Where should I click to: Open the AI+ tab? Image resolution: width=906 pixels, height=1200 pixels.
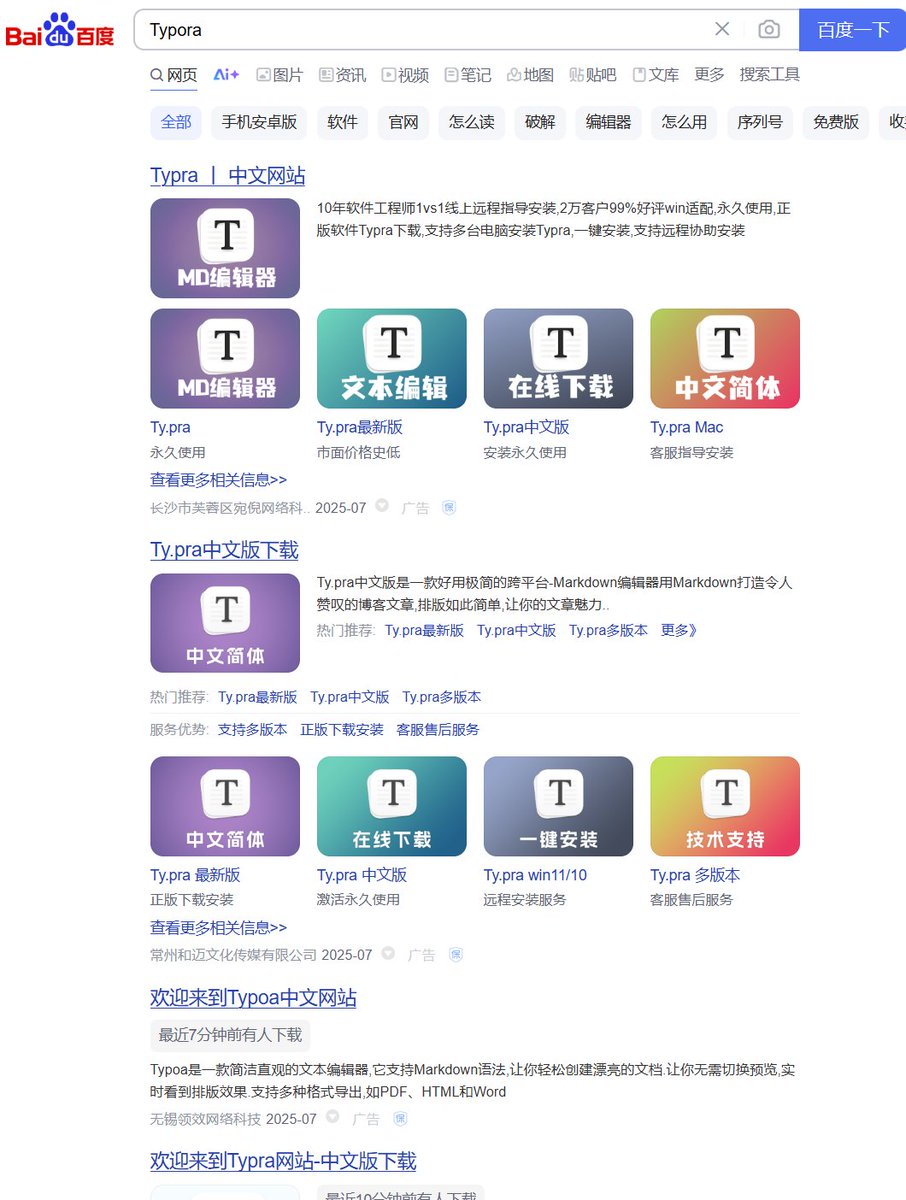(x=226, y=74)
